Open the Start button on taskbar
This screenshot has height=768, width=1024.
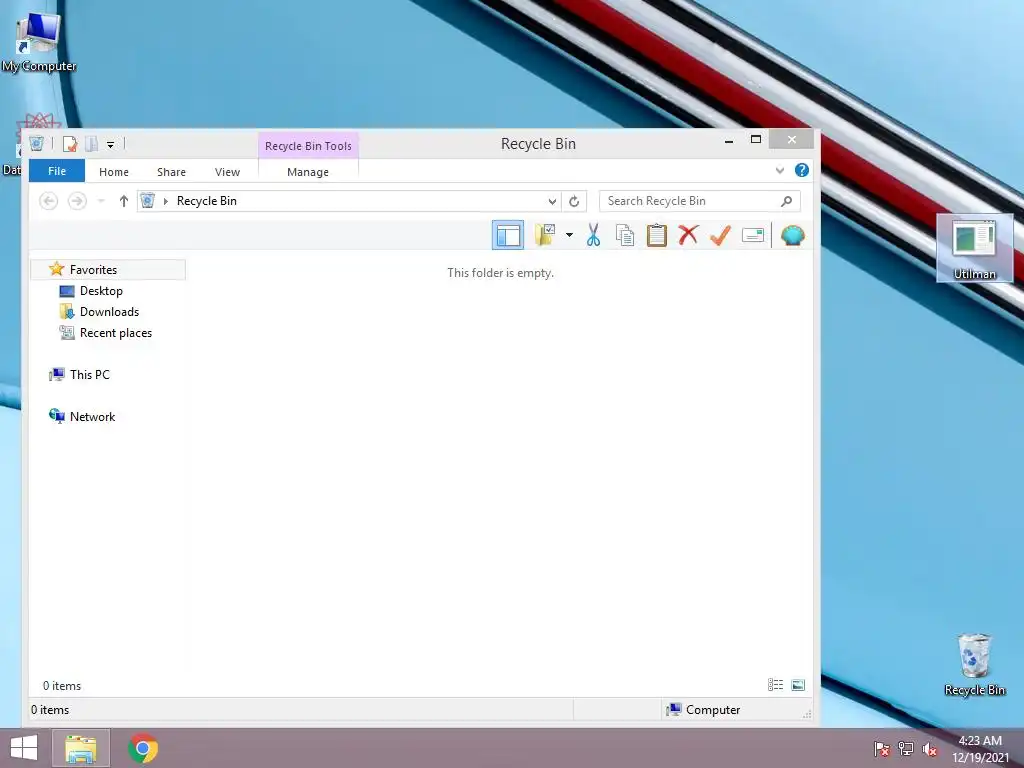coord(24,748)
